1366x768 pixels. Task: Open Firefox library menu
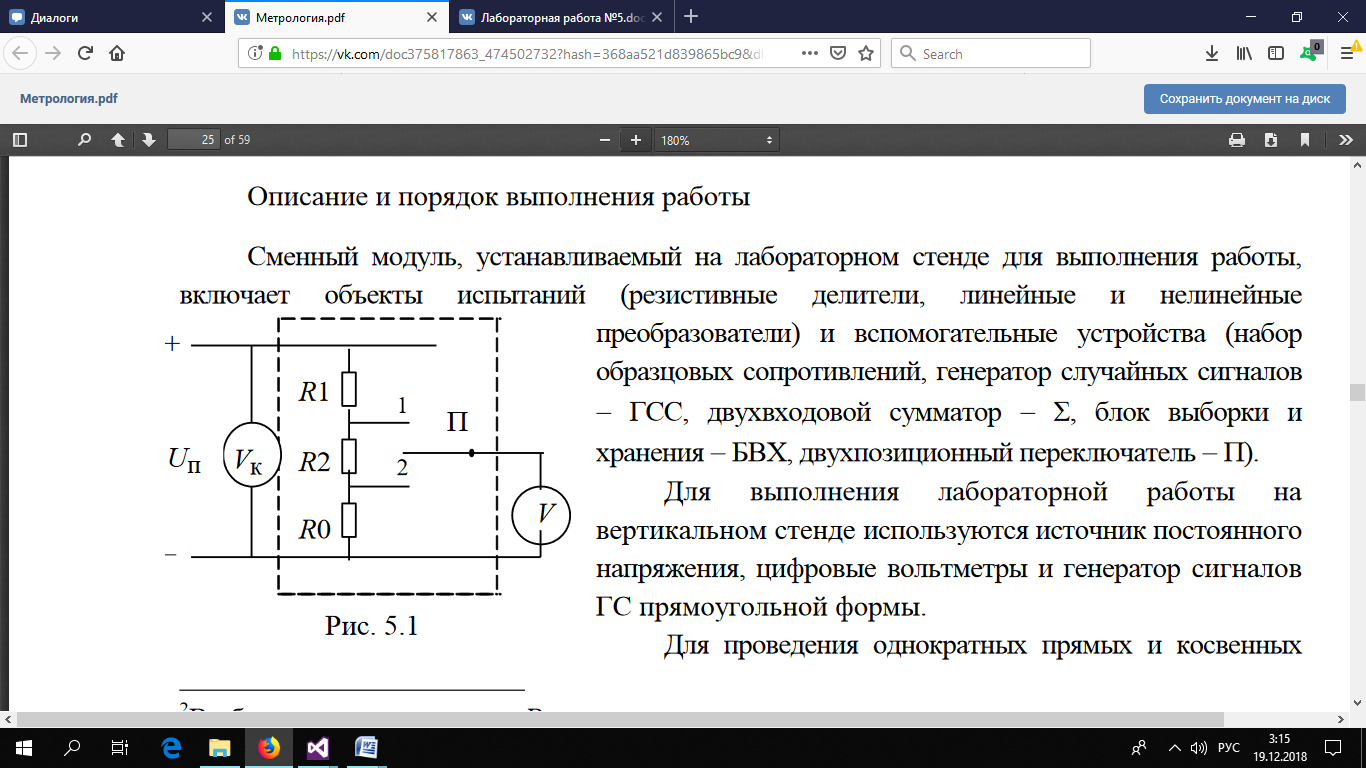pos(1244,53)
